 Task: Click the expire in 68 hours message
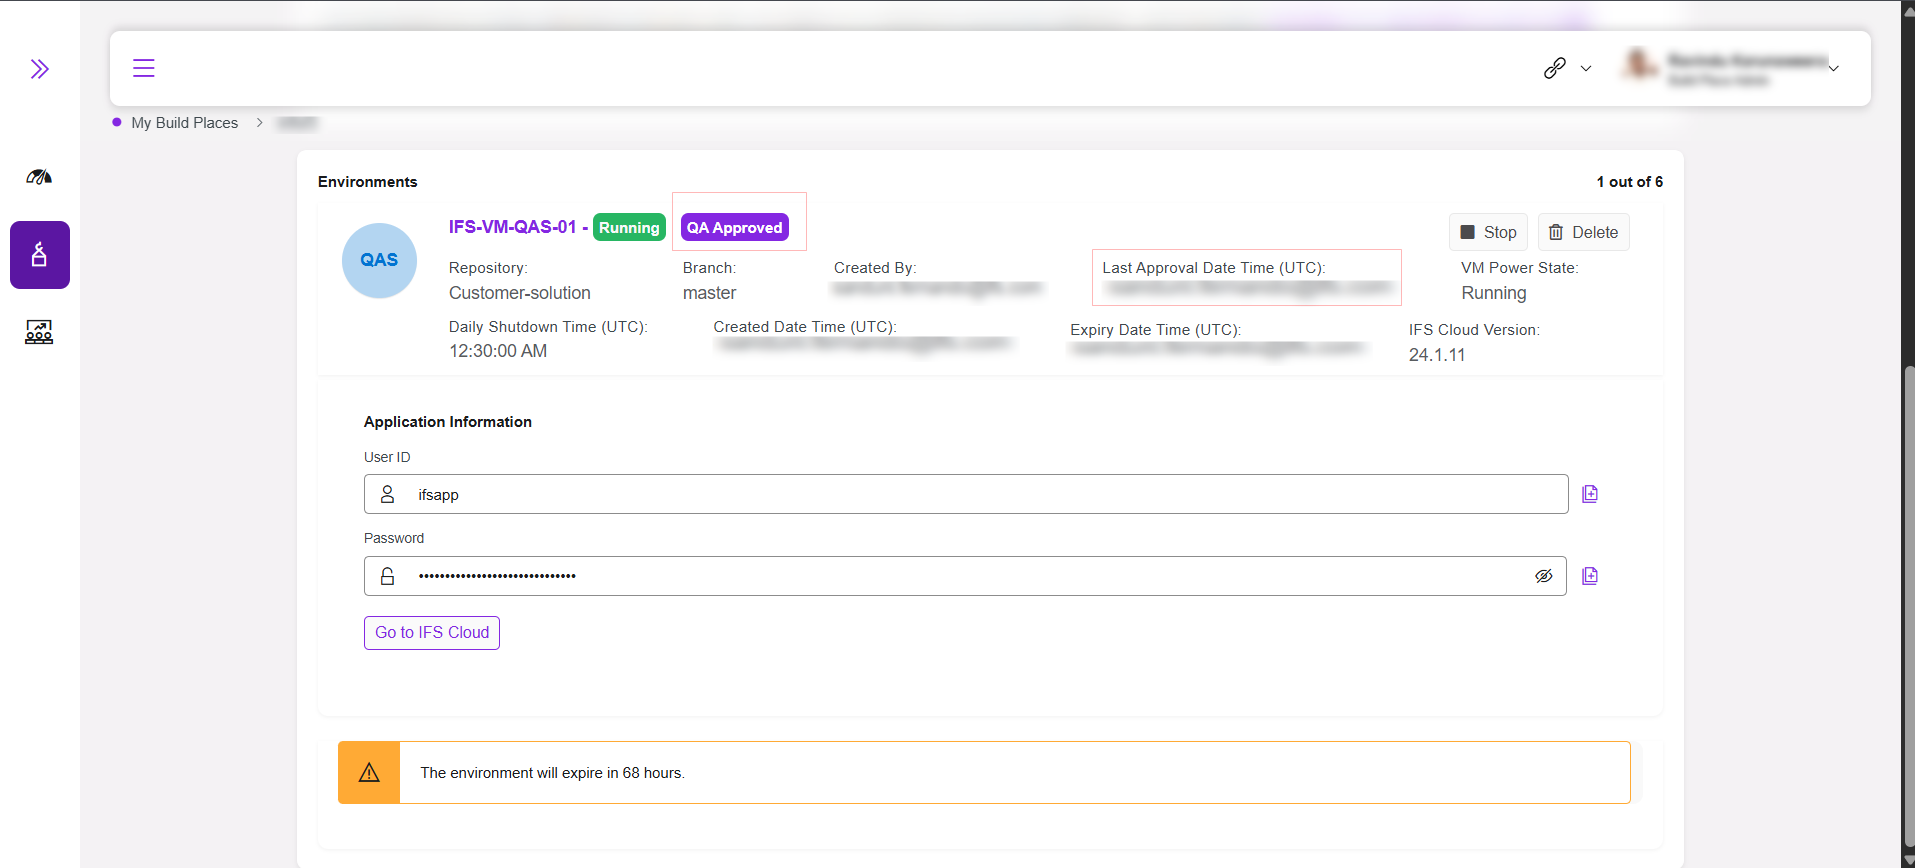point(553,773)
